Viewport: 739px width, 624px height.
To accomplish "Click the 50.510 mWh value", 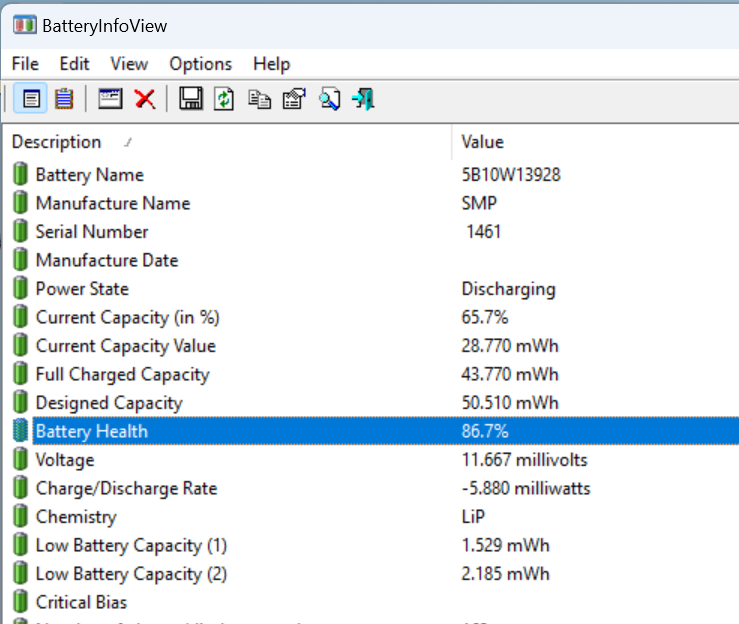I will [510, 402].
